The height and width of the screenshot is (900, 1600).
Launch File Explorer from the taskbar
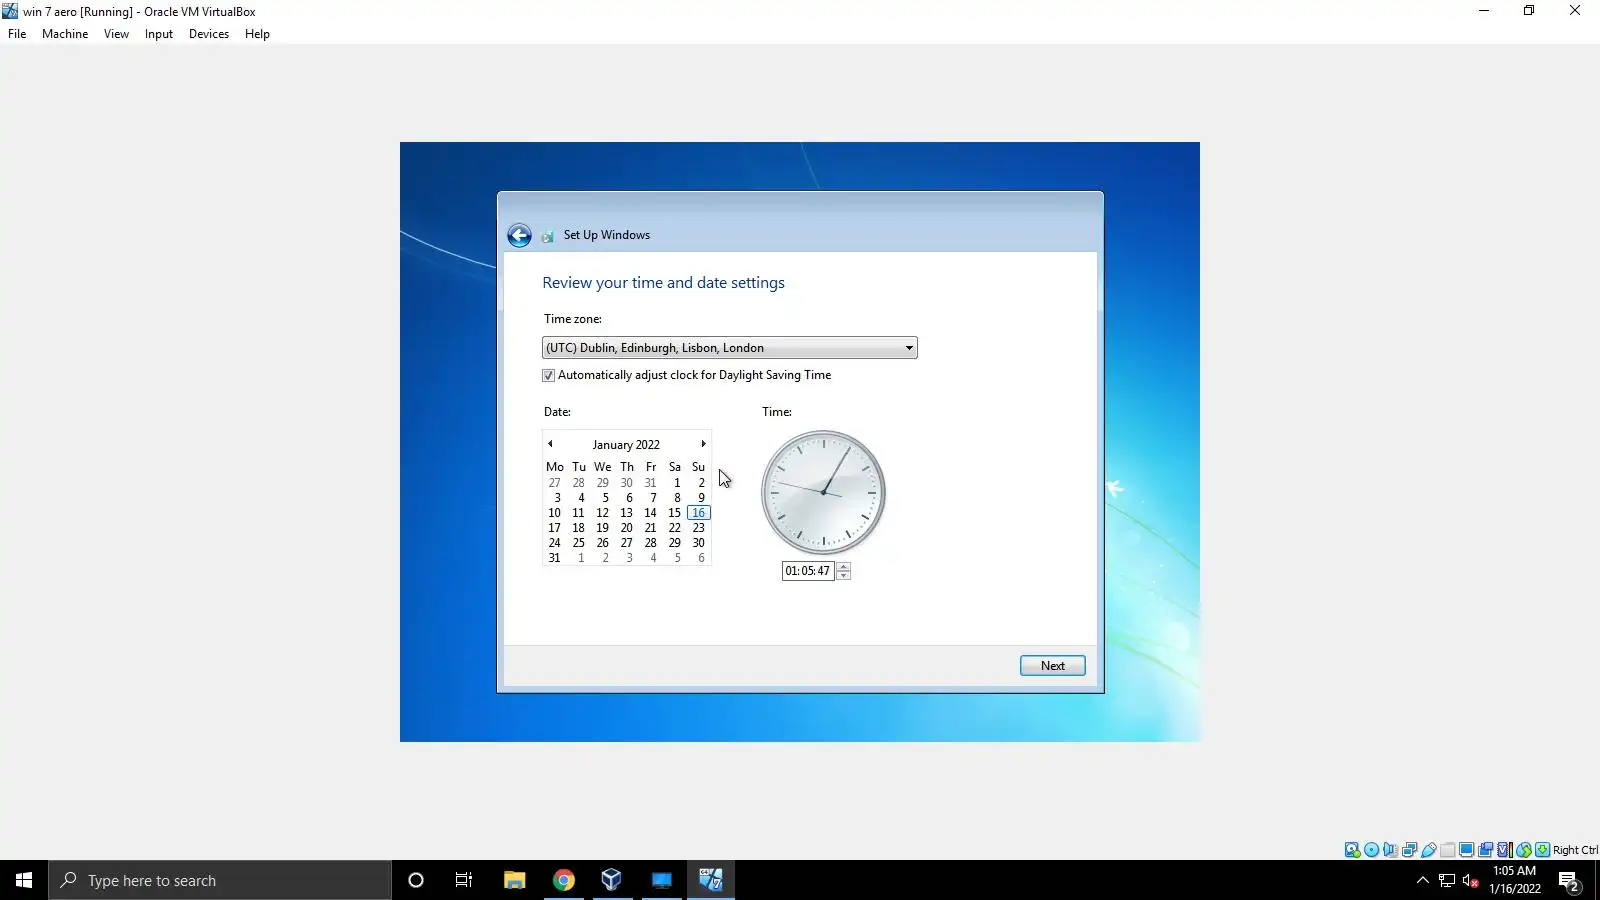[514, 880]
